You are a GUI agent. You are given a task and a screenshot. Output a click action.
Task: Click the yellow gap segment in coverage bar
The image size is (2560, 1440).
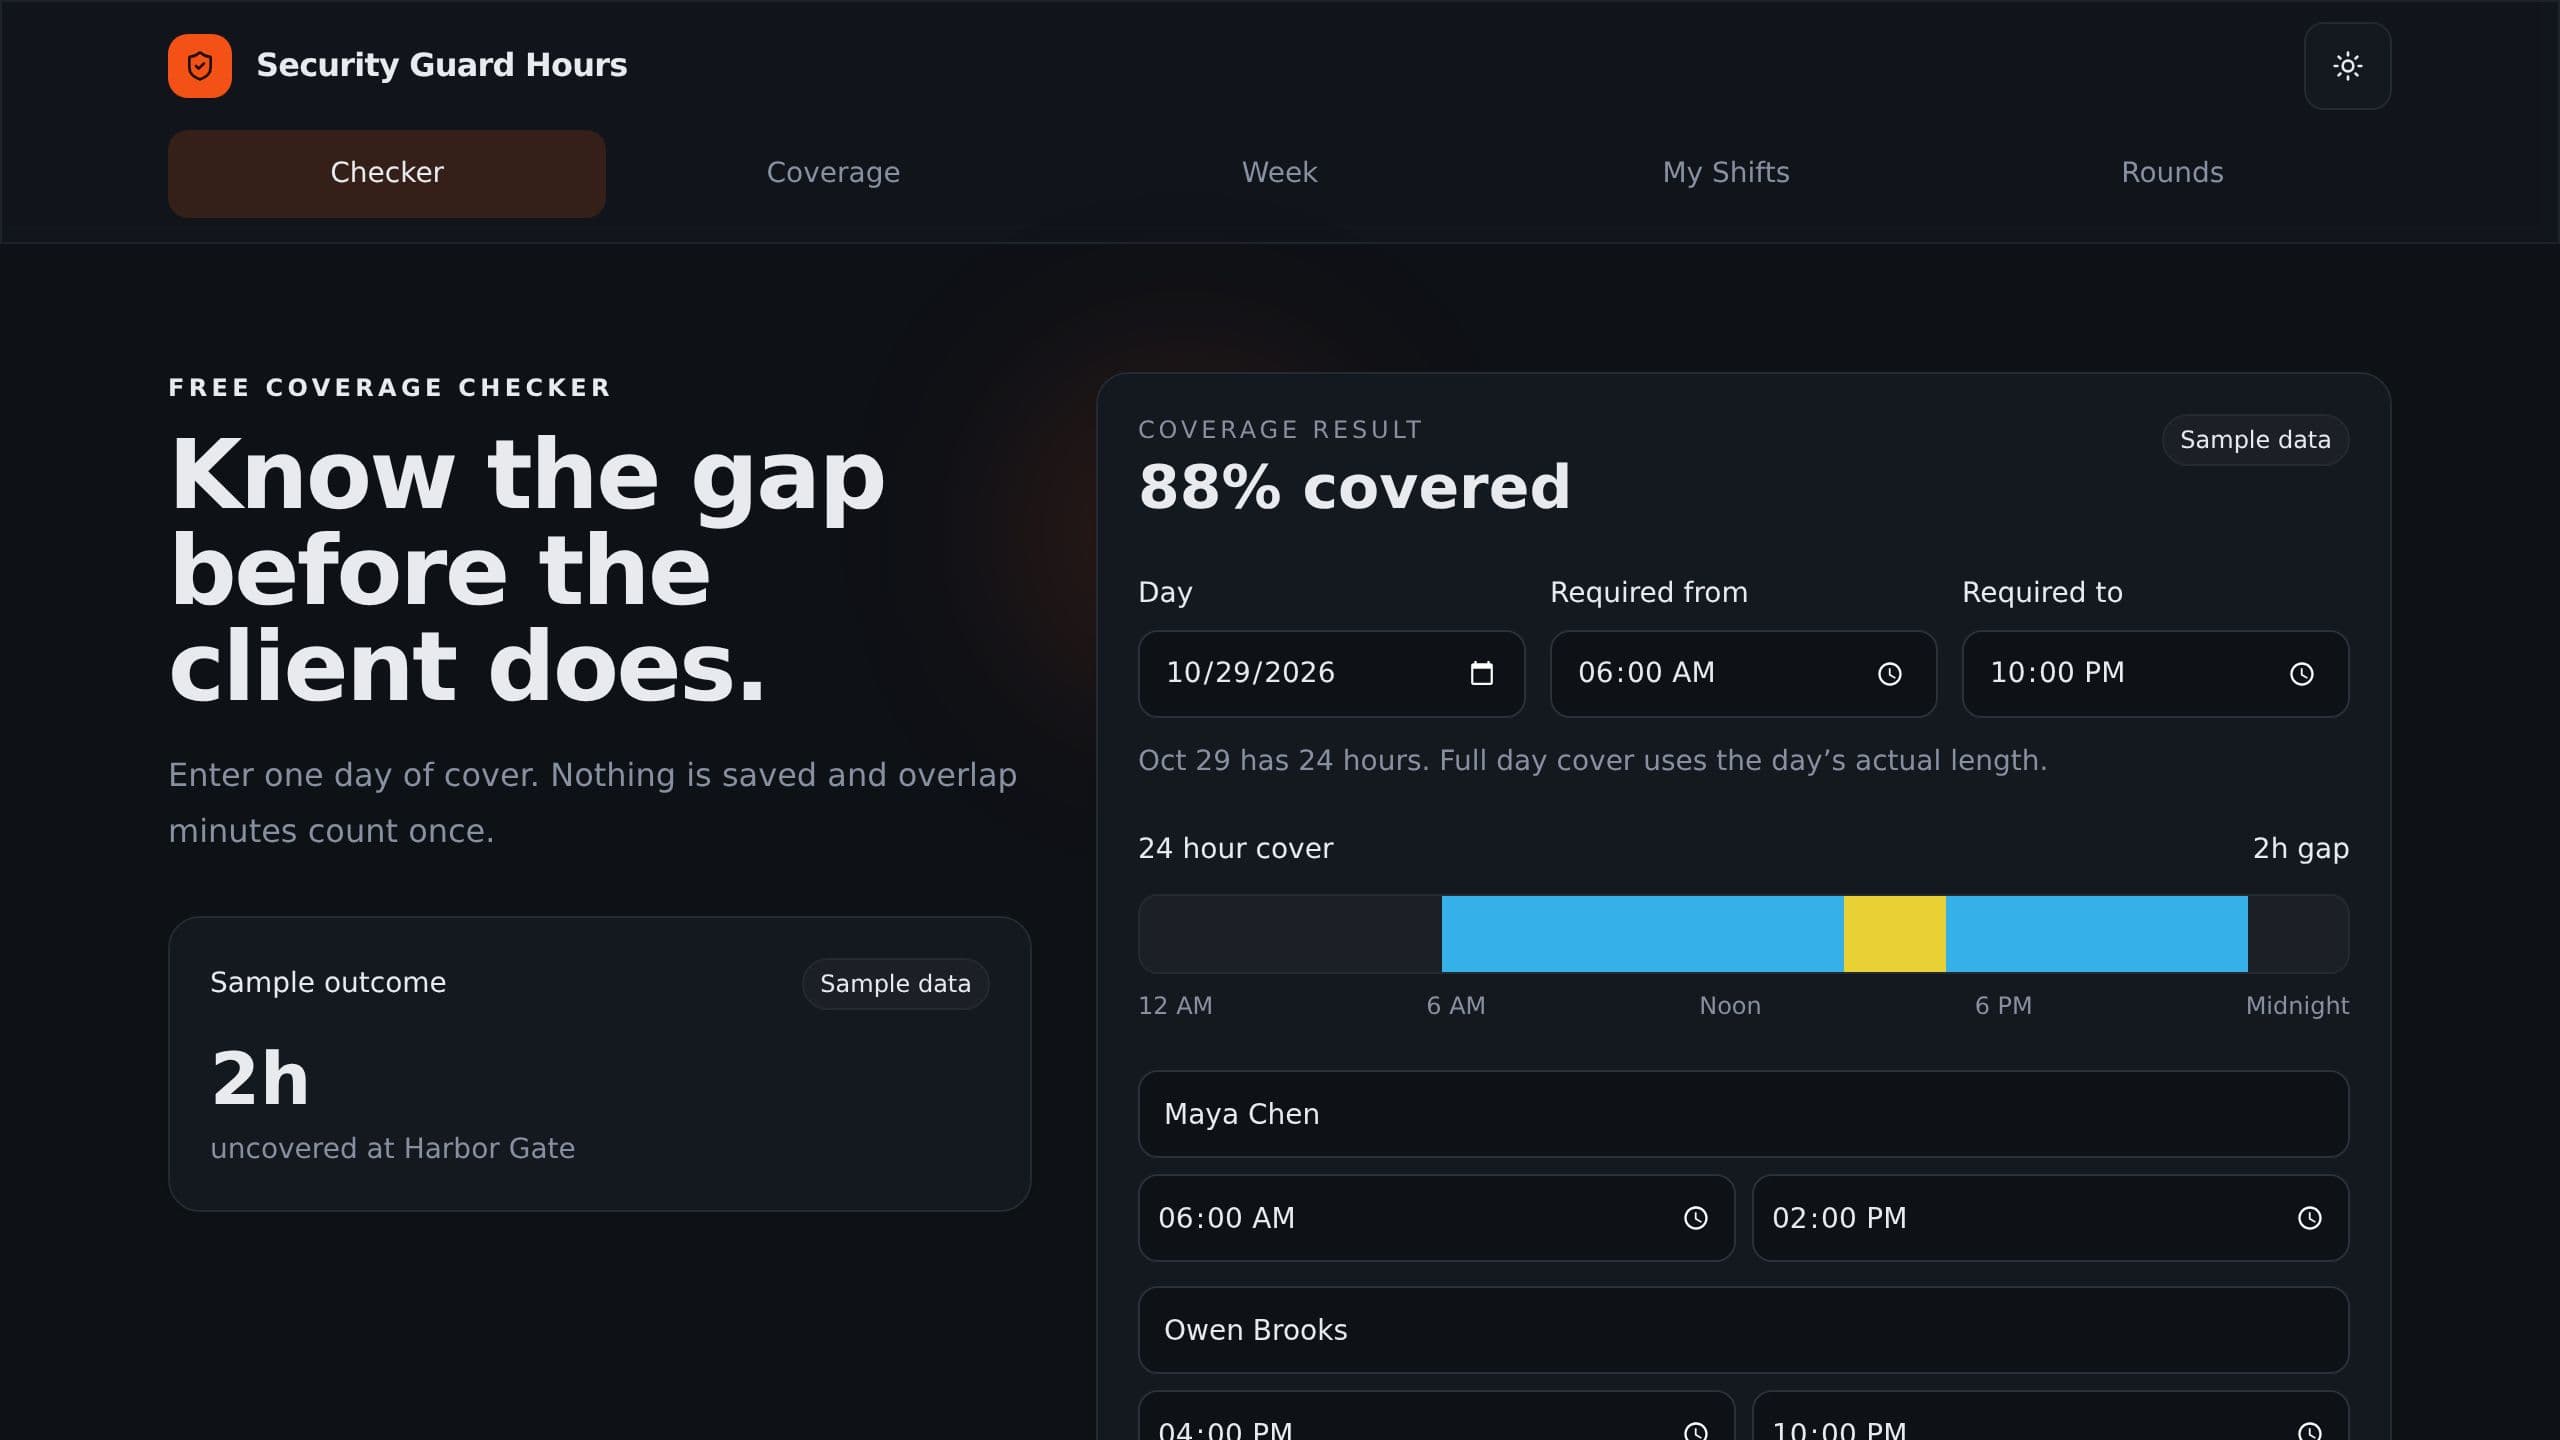[x=1894, y=934]
